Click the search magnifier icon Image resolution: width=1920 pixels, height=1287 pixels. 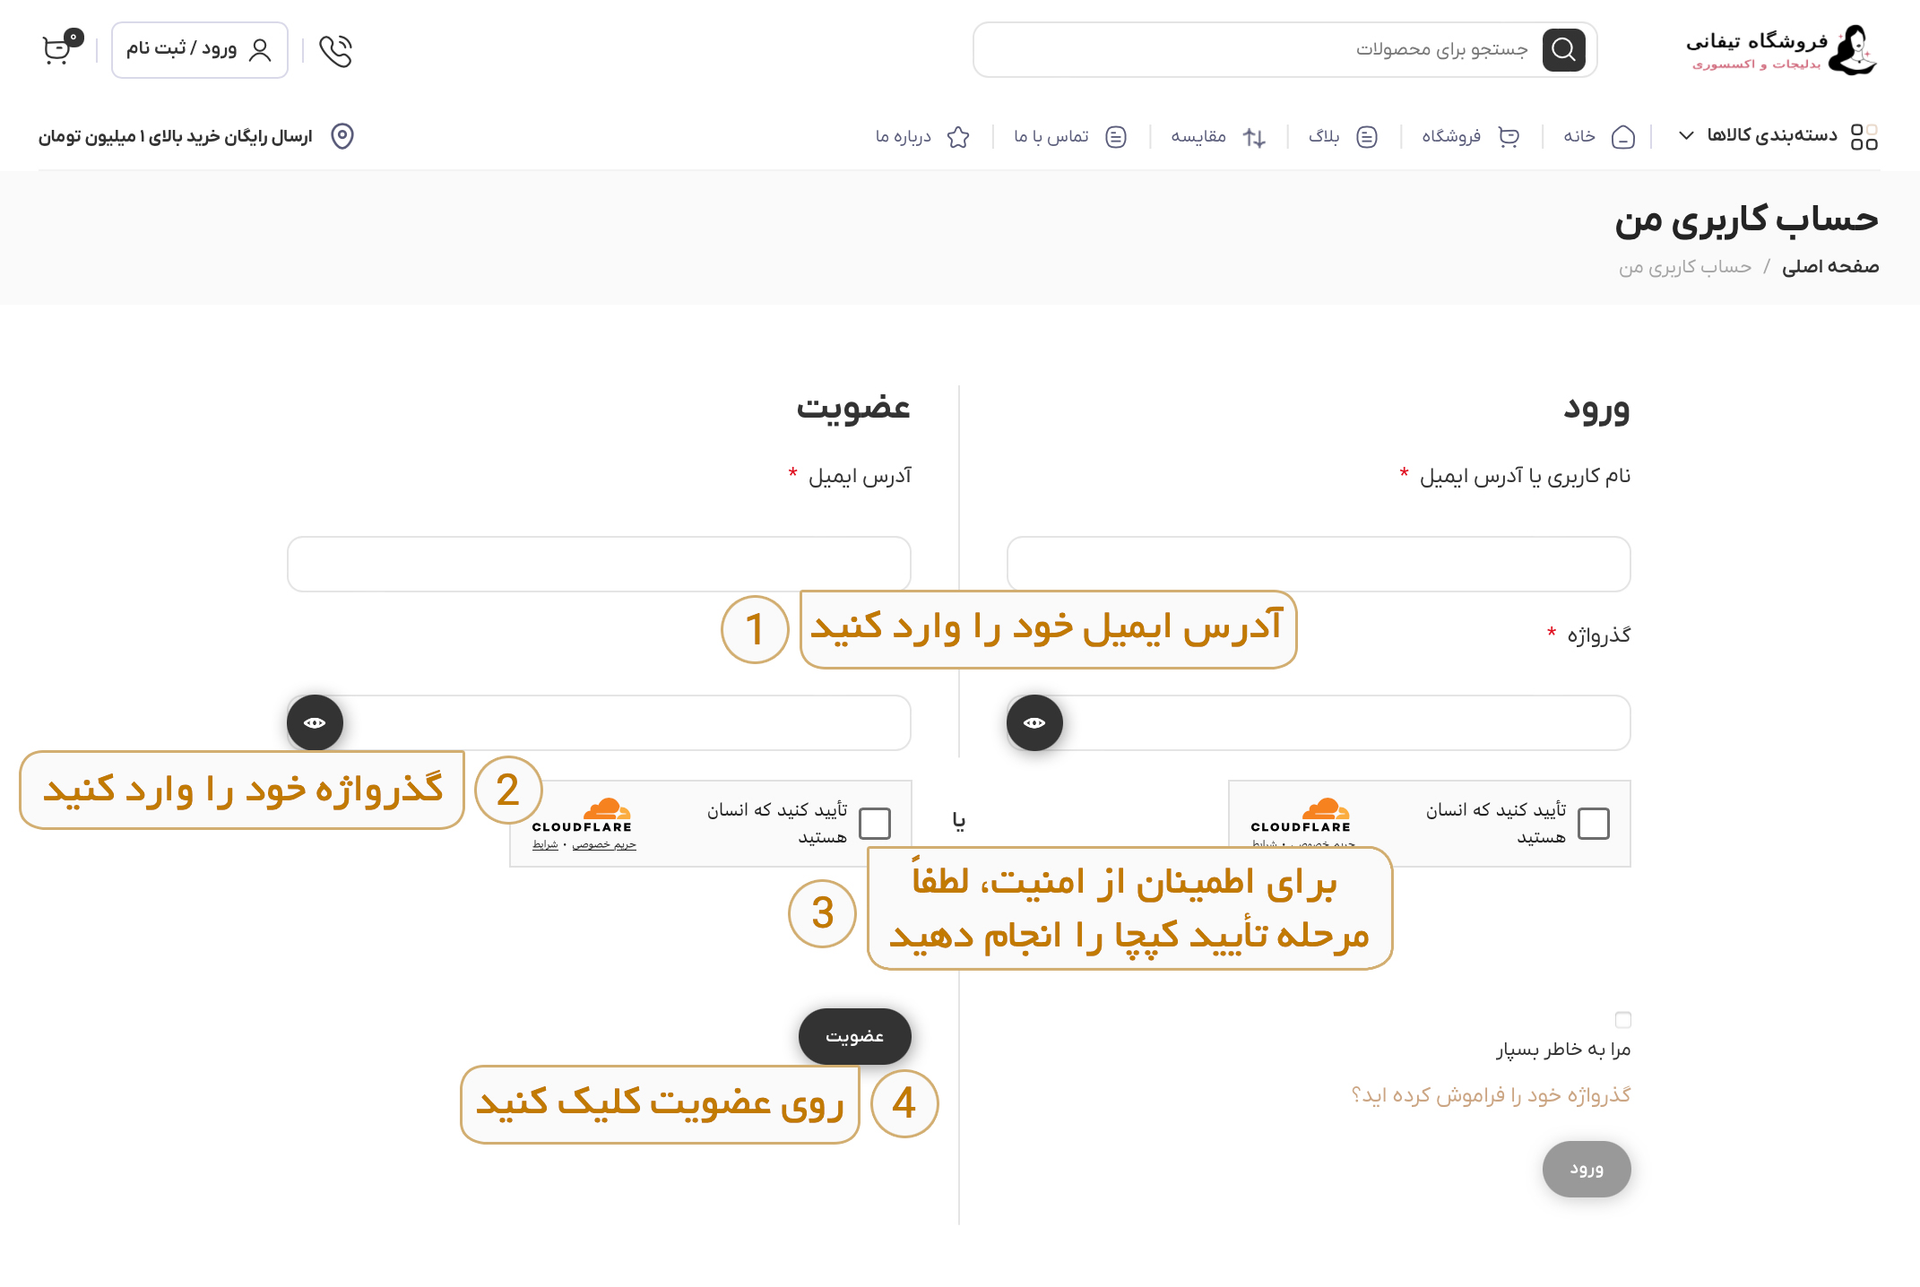[1564, 49]
